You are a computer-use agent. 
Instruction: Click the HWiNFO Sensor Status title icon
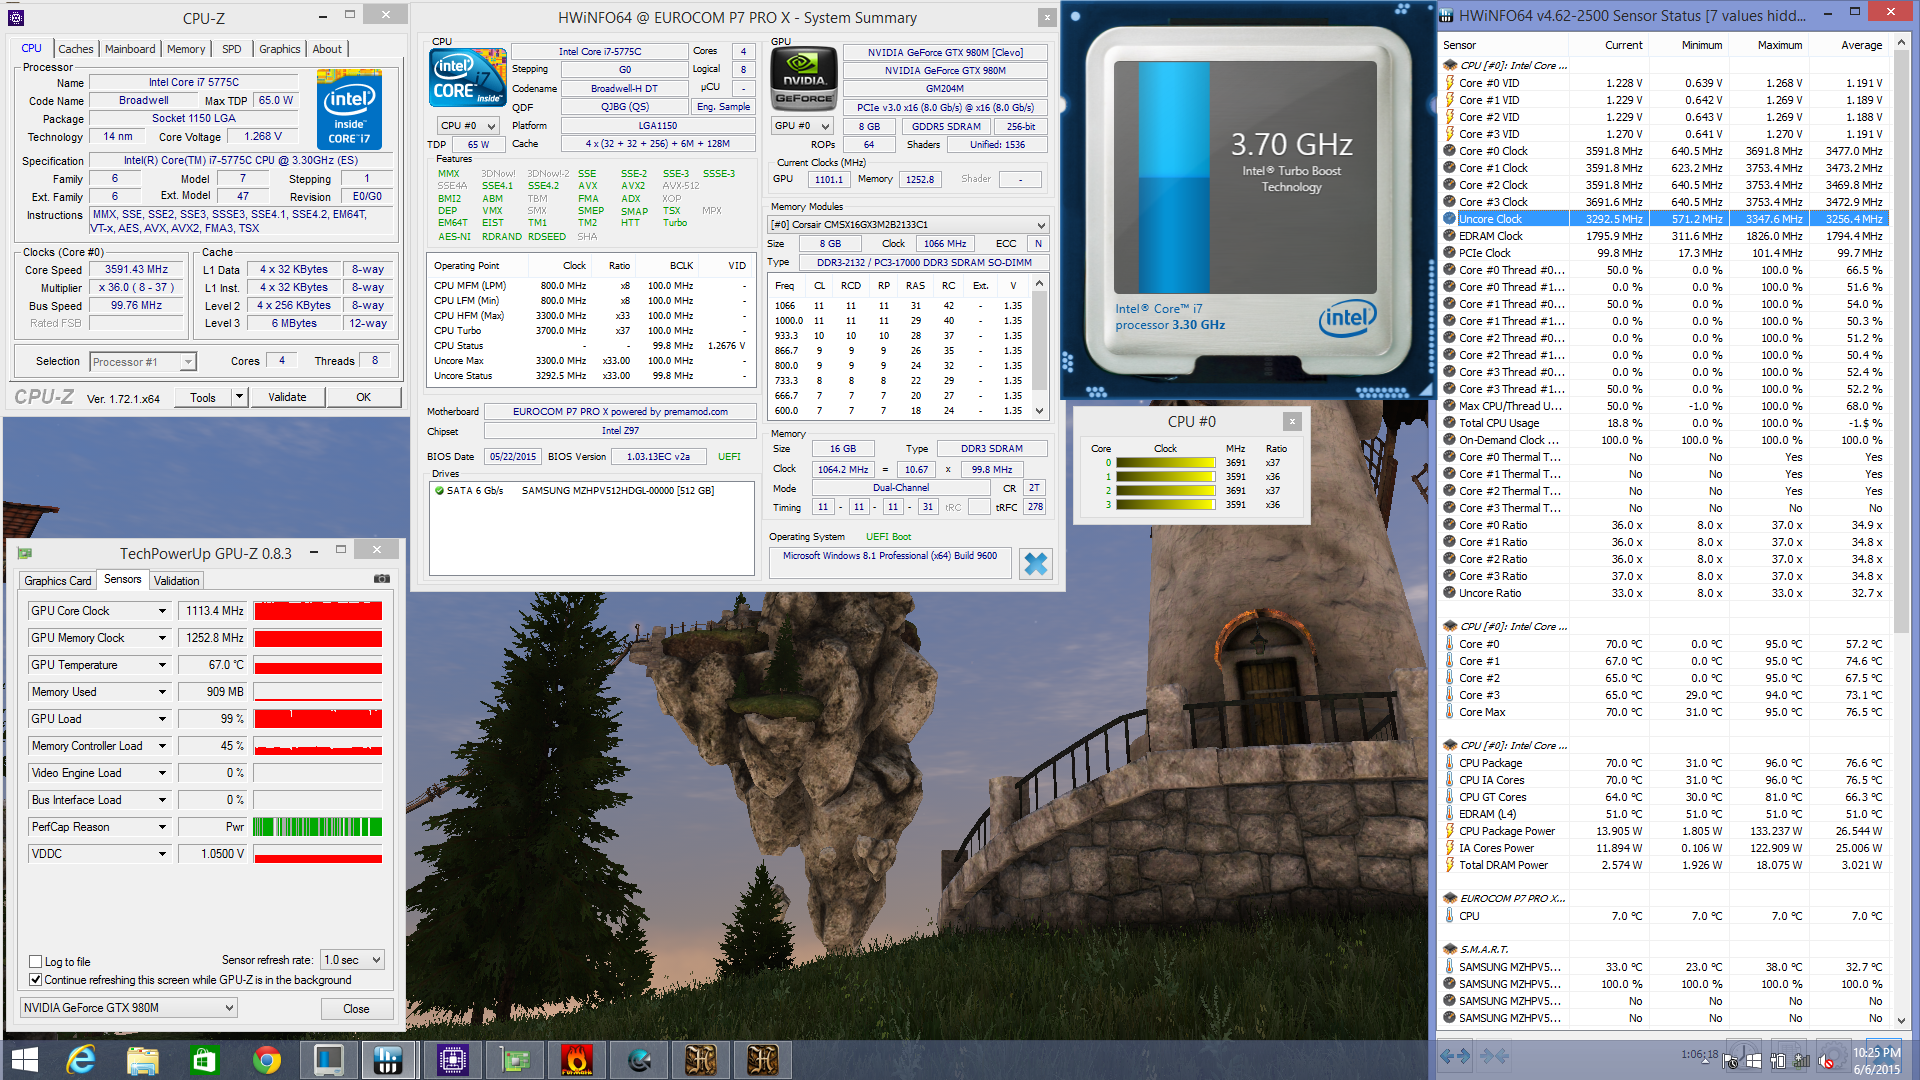click(x=1447, y=15)
